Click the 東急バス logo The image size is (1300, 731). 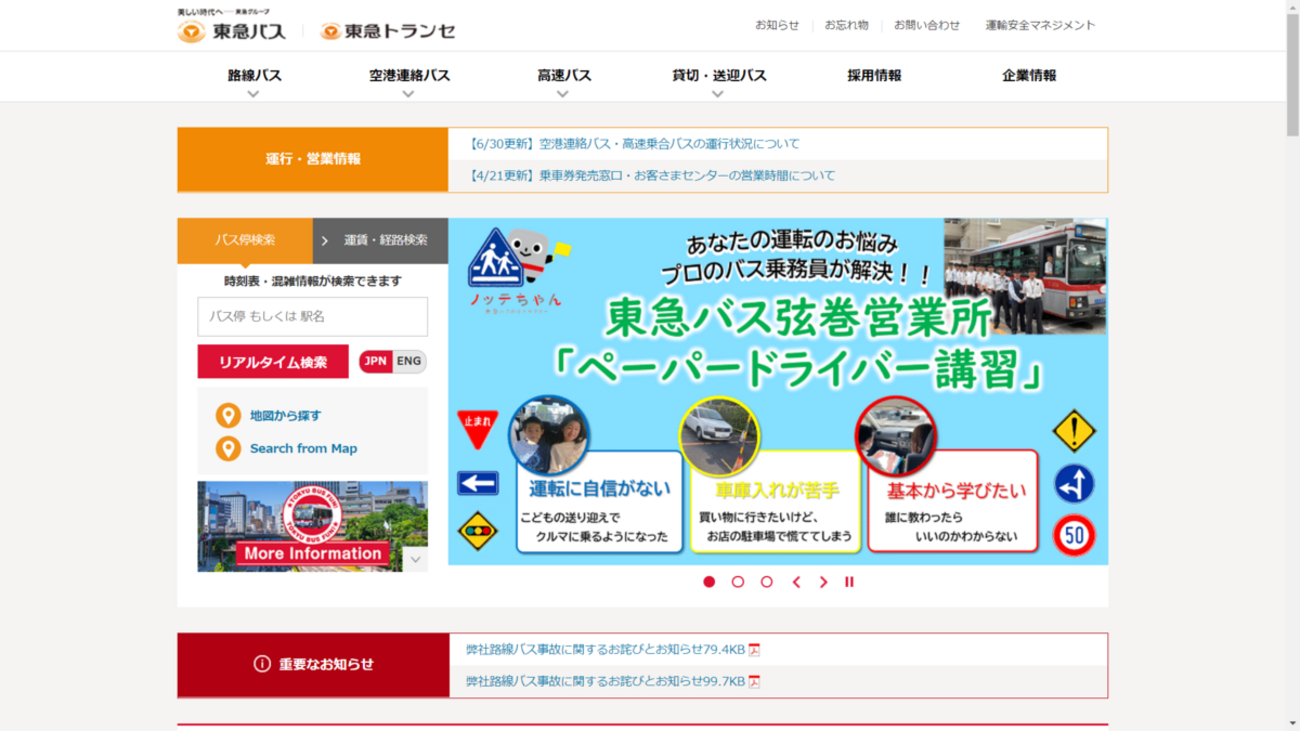pyautogui.click(x=231, y=31)
